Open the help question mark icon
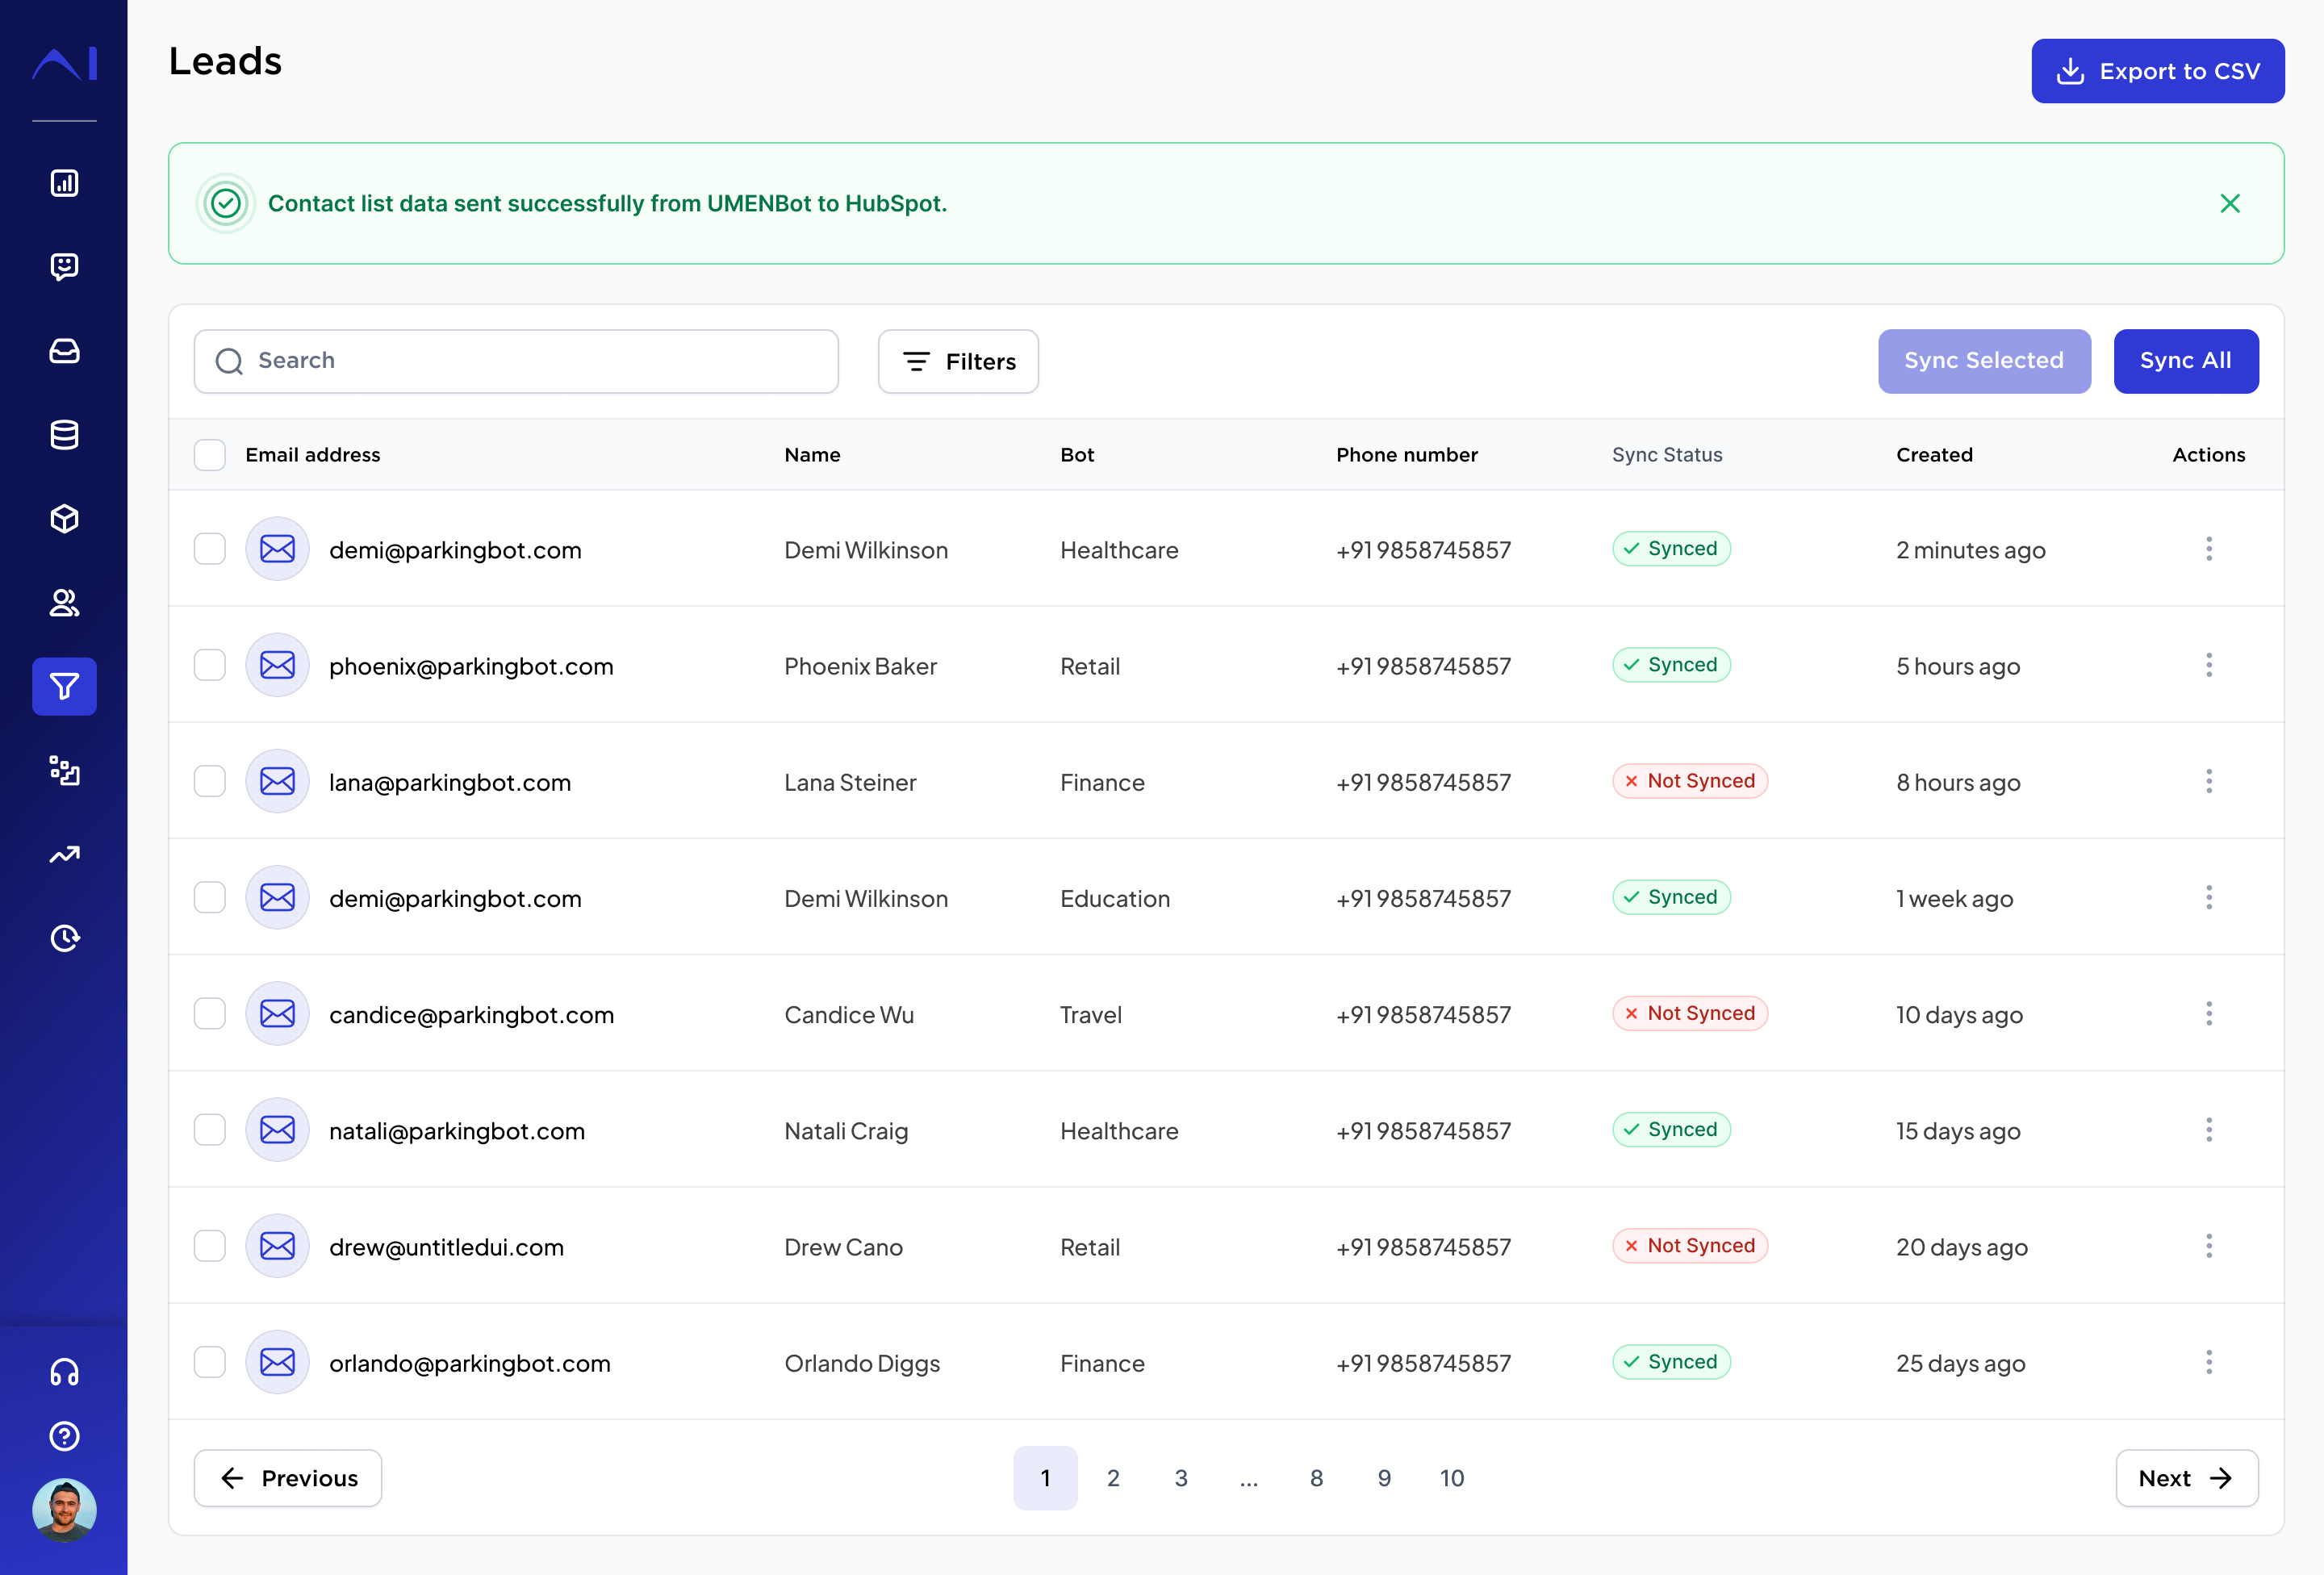The image size is (2324, 1575). pyautogui.click(x=64, y=1436)
